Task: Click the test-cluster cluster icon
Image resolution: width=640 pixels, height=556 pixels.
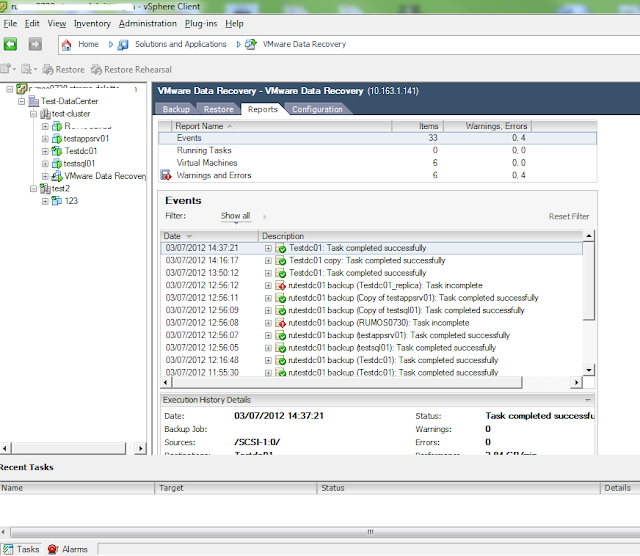Action: (45, 113)
